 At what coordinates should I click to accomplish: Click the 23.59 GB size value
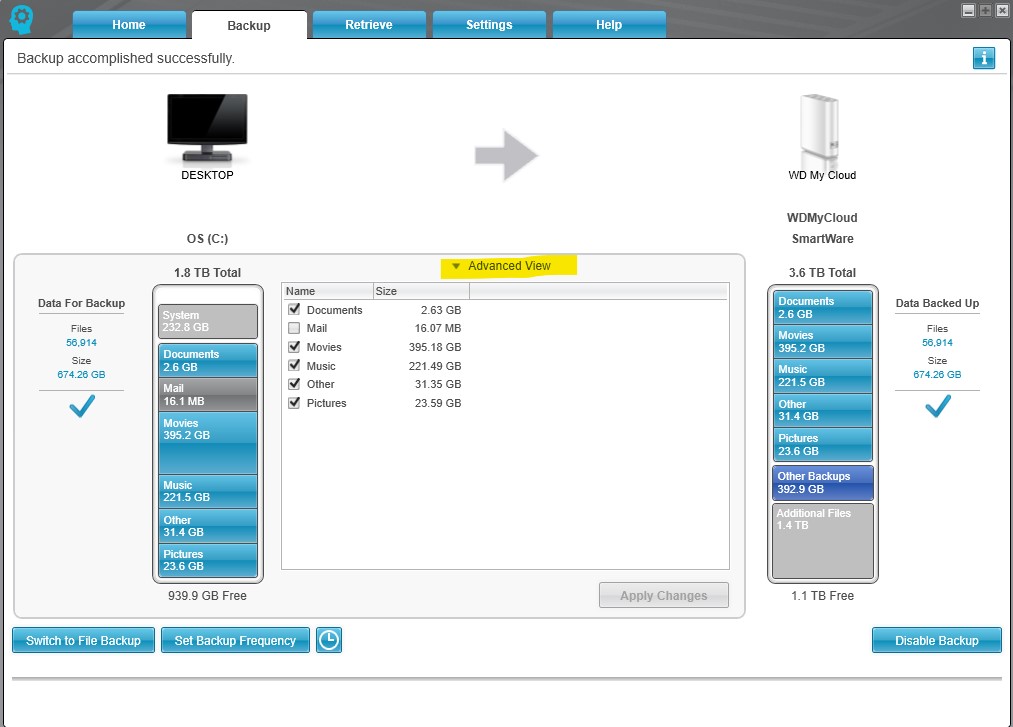coord(437,403)
